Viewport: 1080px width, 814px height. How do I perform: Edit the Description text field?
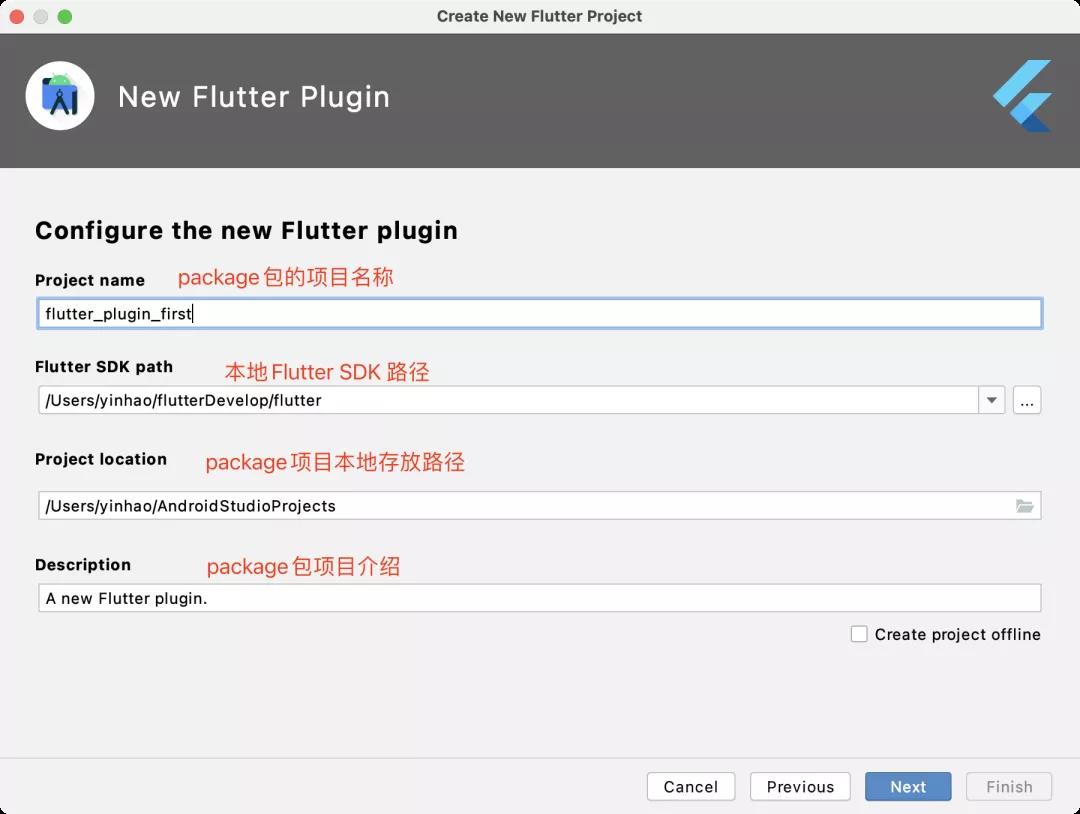click(x=539, y=598)
